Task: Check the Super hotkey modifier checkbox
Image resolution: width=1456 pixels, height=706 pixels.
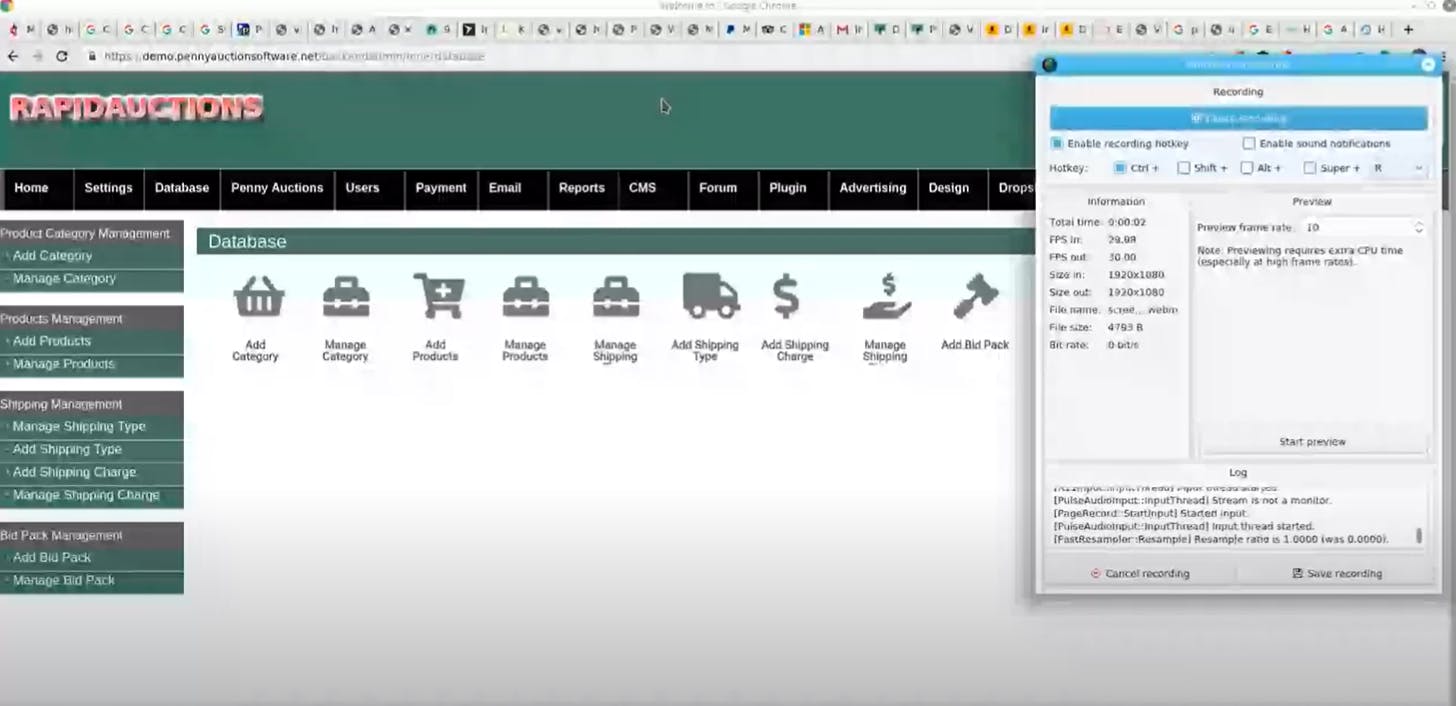Action: click(x=1310, y=168)
